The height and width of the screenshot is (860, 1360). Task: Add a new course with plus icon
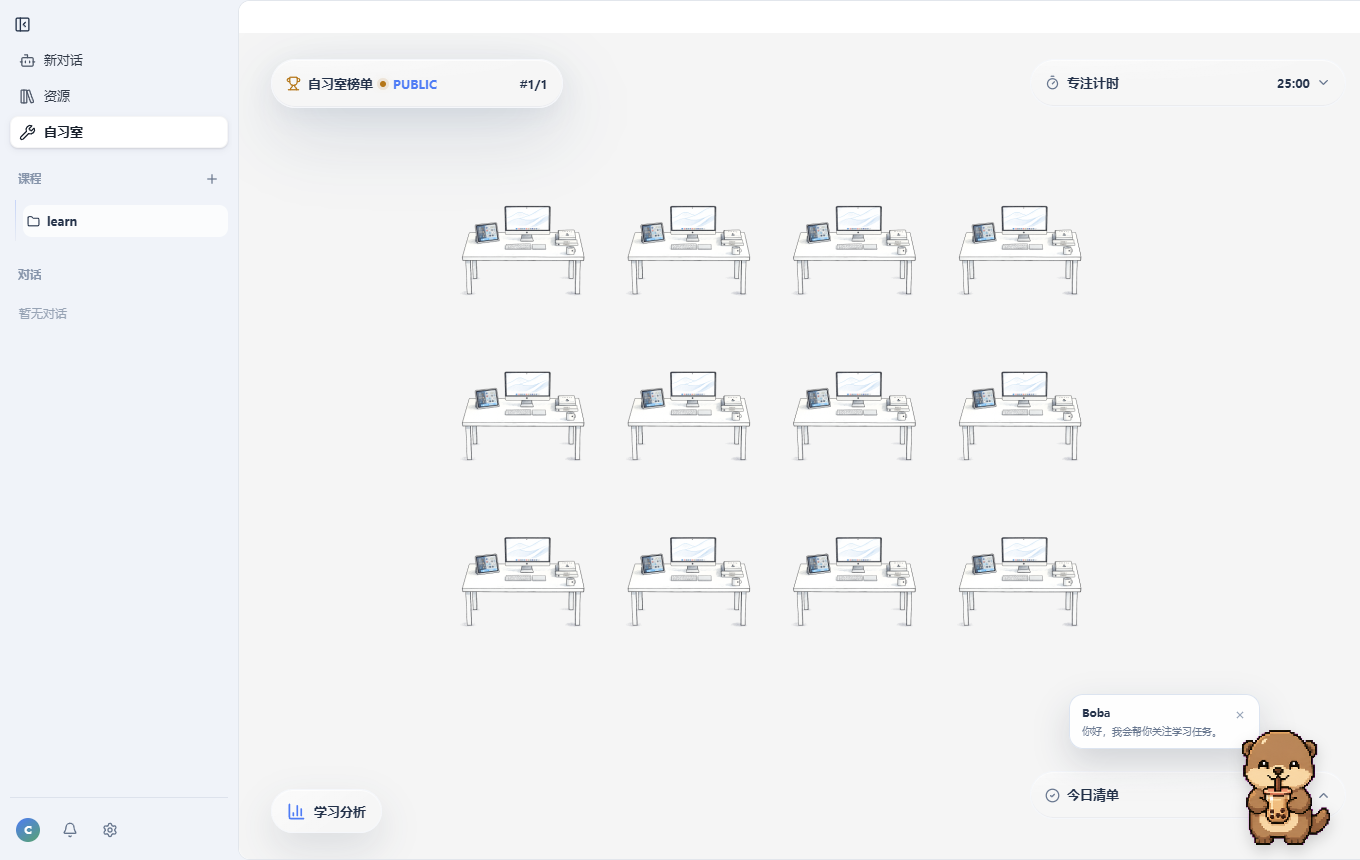[x=212, y=179]
